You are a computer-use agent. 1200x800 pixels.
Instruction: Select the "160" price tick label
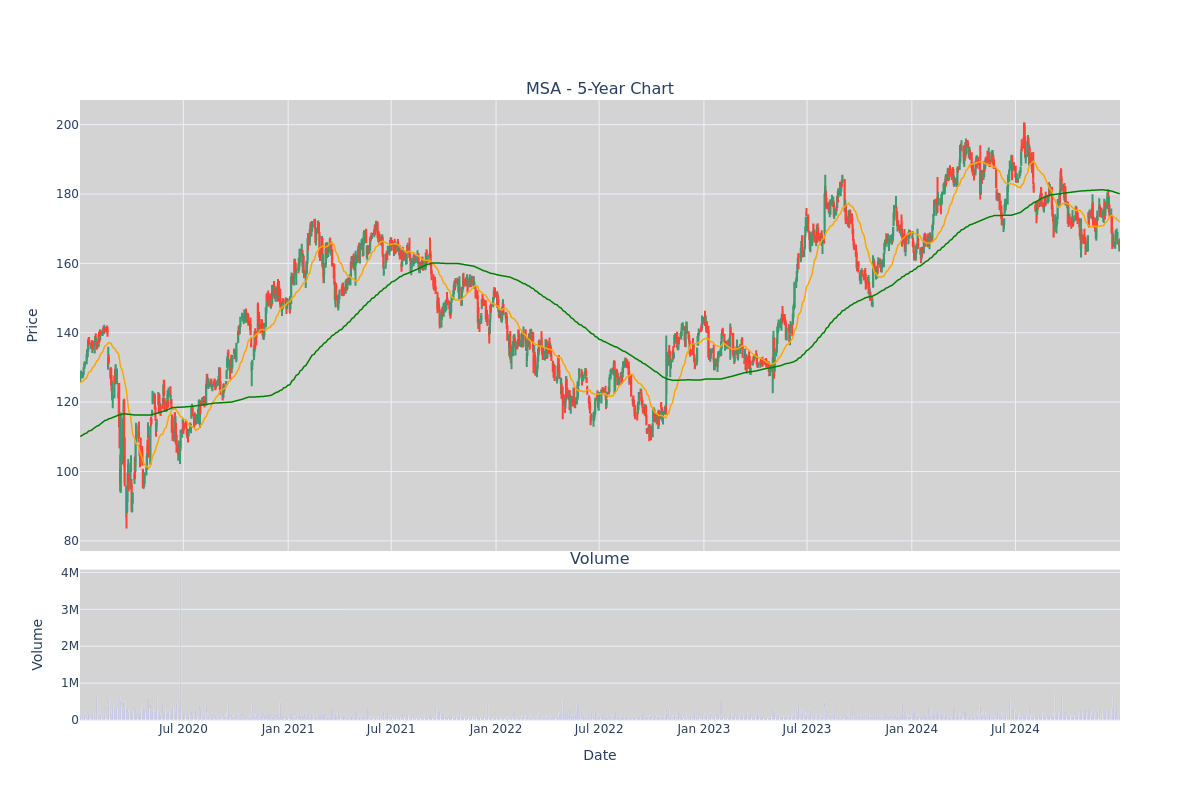(x=68, y=264)
